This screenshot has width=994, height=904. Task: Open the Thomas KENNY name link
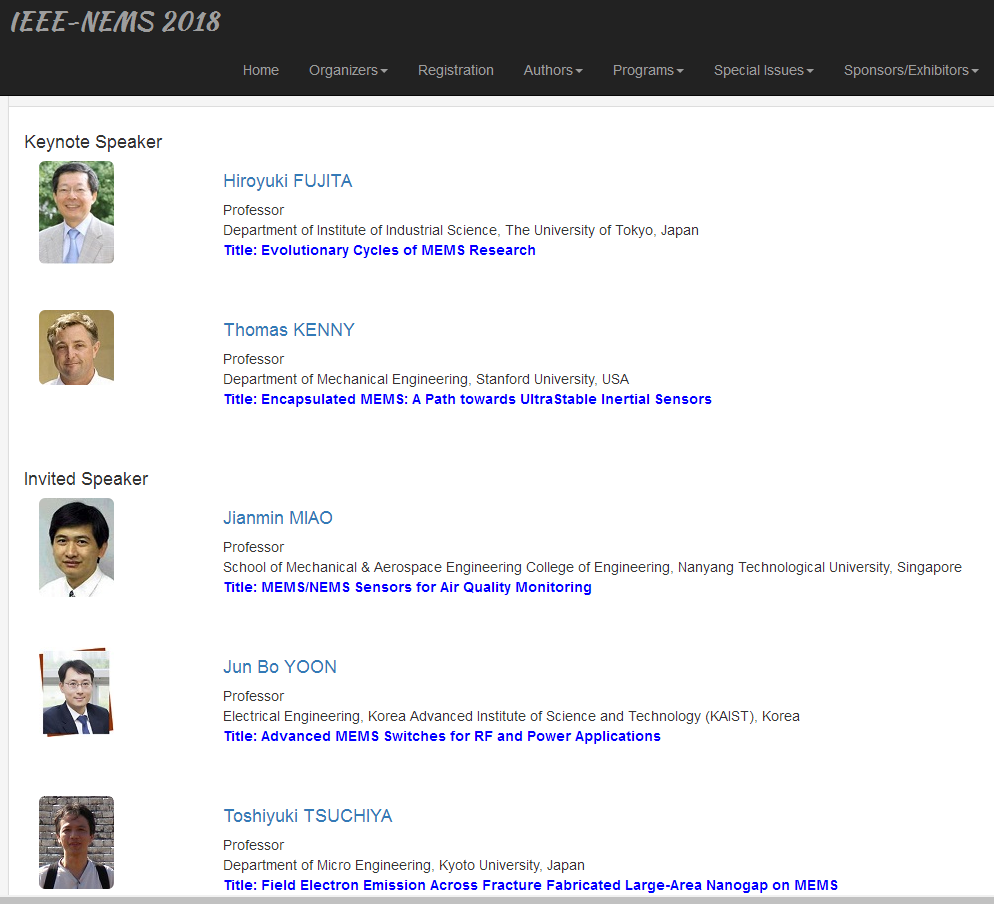pyautogui.click(x=289, y=330)
